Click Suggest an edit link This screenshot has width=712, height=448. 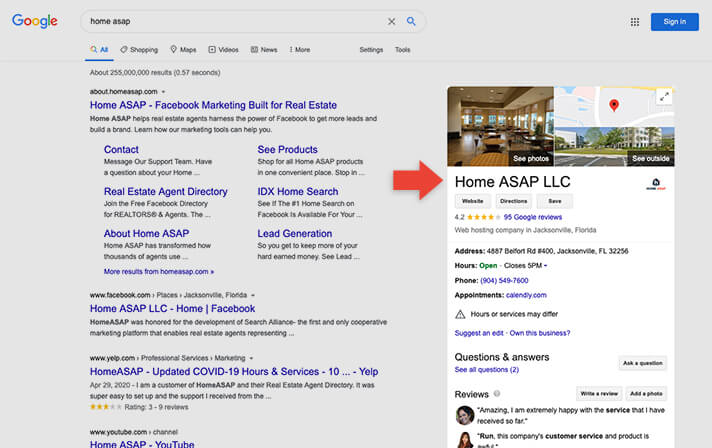click(479, 333)
